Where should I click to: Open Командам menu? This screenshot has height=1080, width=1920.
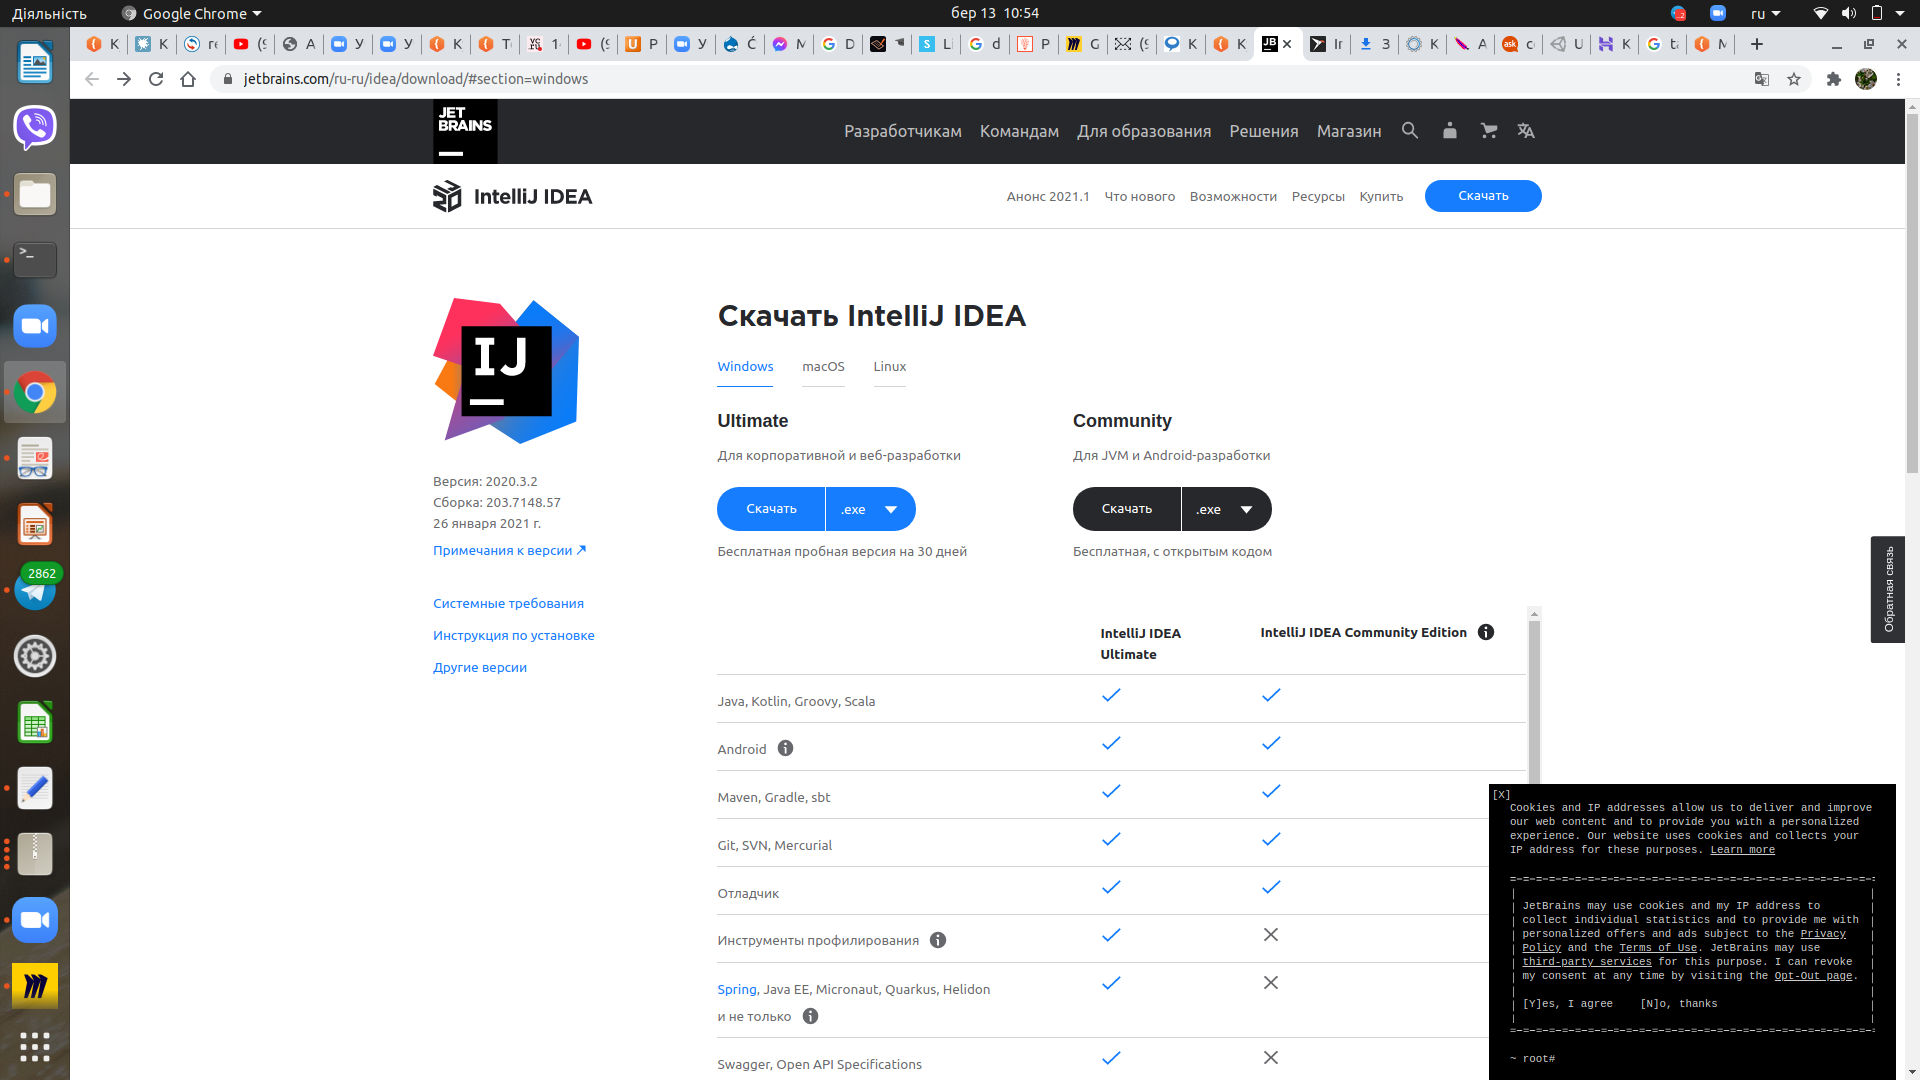pyautogui.click(x=1019, y=131)
